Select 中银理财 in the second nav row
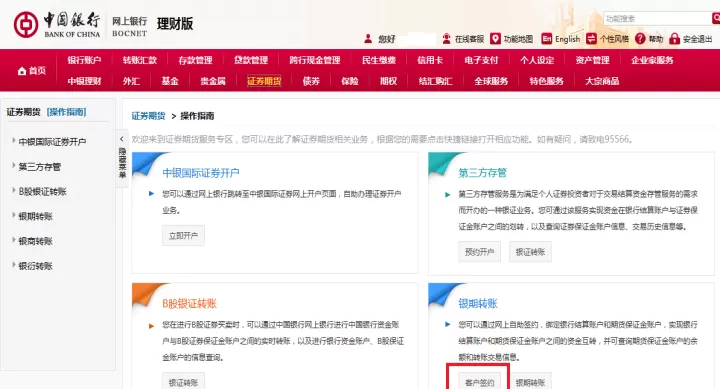Screen dimensions: 720x389 coord(84,81)
